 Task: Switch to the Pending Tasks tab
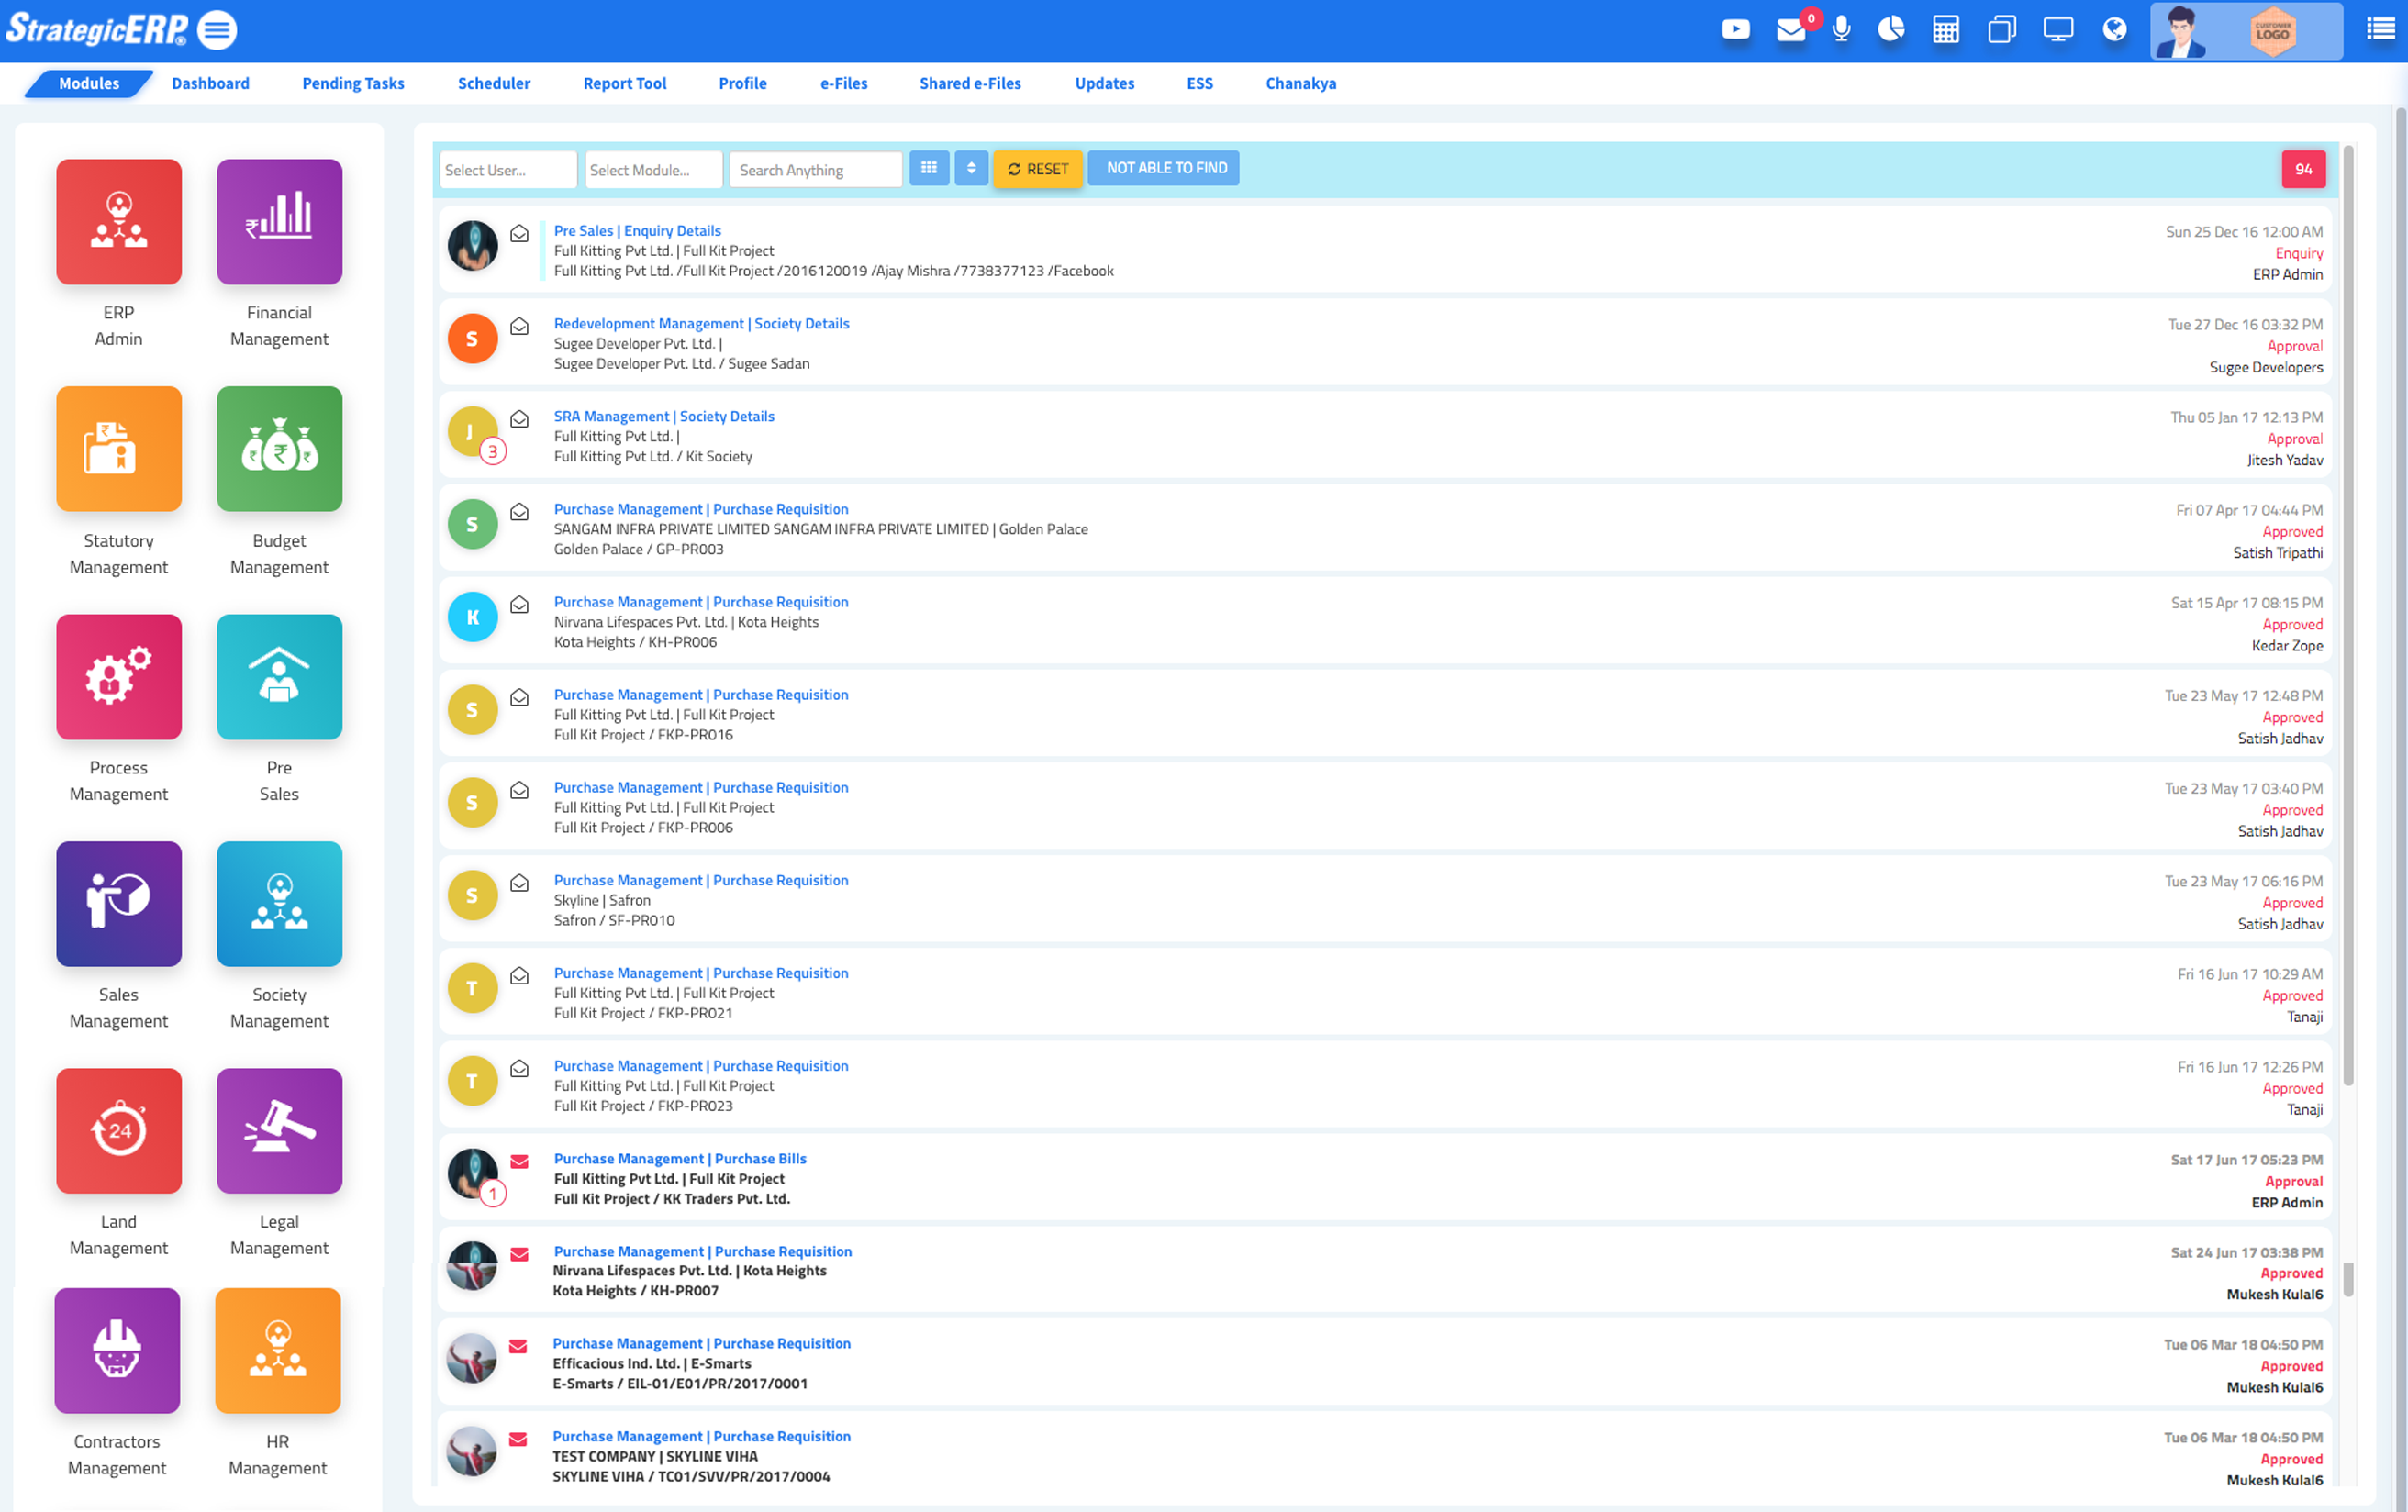click(x=353, y=84)
